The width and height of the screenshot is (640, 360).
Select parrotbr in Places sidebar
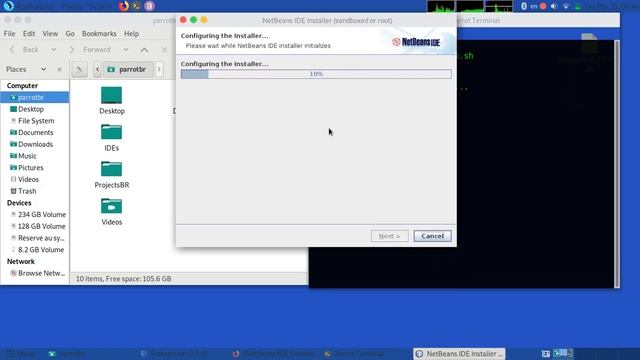click(35, 97)
